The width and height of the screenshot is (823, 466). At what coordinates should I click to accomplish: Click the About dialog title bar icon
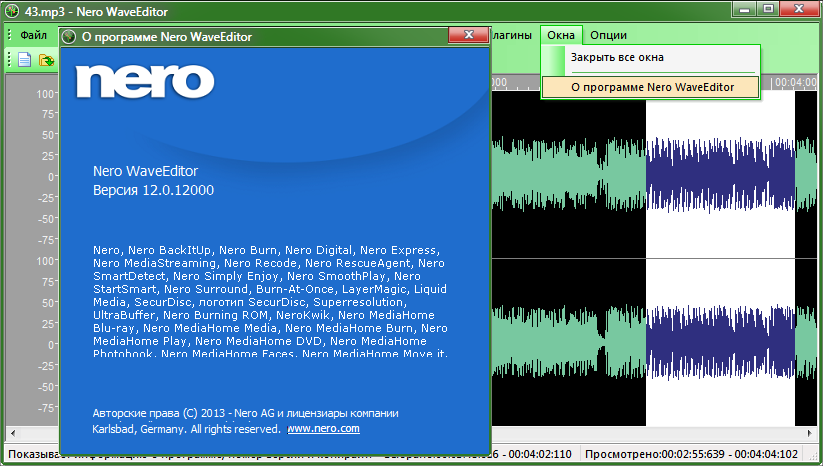click(x=69, y=37)
